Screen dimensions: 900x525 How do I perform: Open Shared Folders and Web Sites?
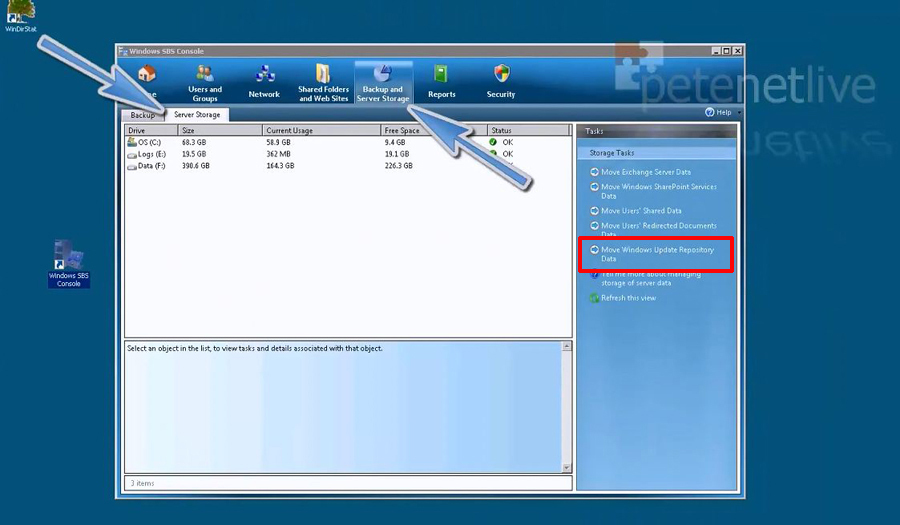click(x=323, y=83)
